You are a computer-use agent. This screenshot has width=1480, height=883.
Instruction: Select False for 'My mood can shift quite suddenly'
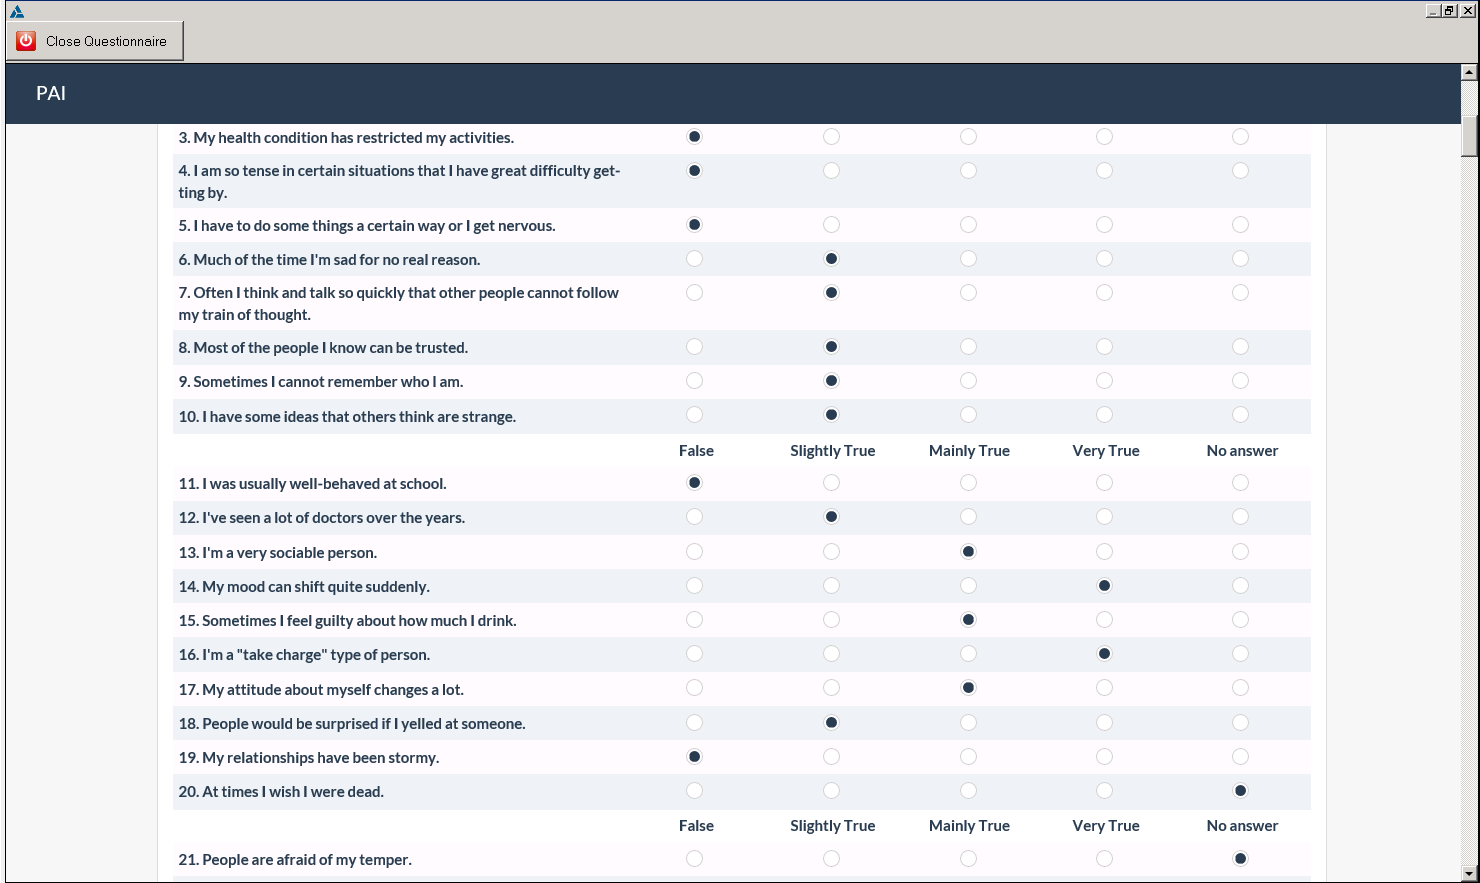pos(694,585)
